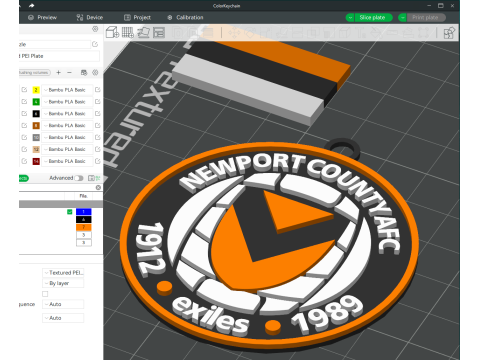
Task: Open filament 12 Bambu PLA Basic dropdown
Action: point(67,149)
